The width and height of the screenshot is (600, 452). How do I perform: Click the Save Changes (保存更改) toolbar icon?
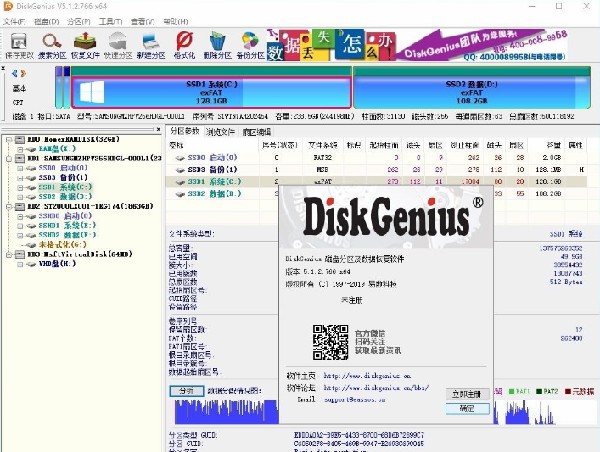point(19,46)
